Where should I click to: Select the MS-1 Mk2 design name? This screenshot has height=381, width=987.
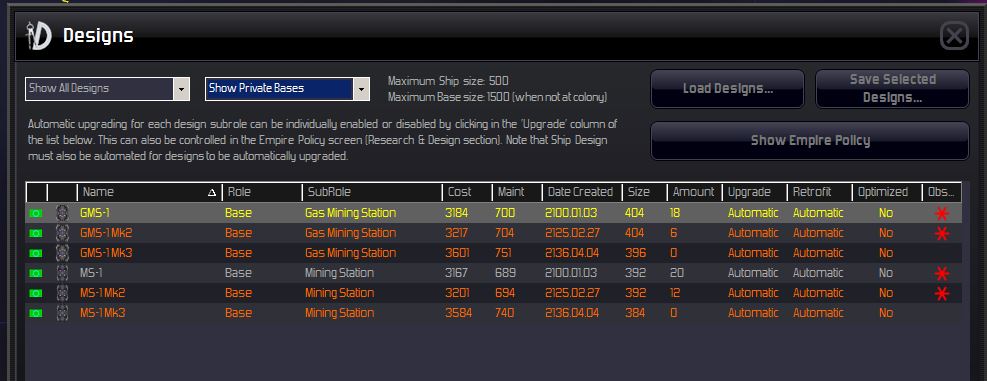(x=103, y=293)
